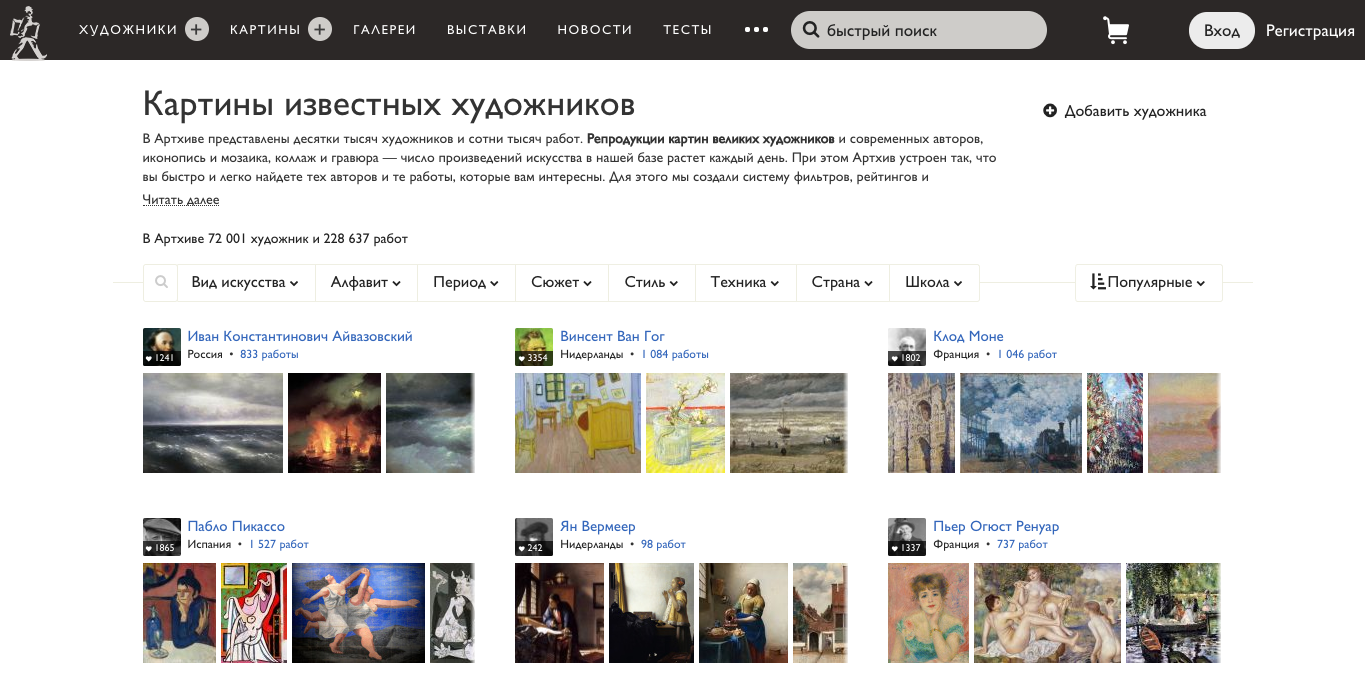This screenshot has height=699, width=1365.
Task: Open Пьер Огюст Ренуар page
Action: pos(996,526)
